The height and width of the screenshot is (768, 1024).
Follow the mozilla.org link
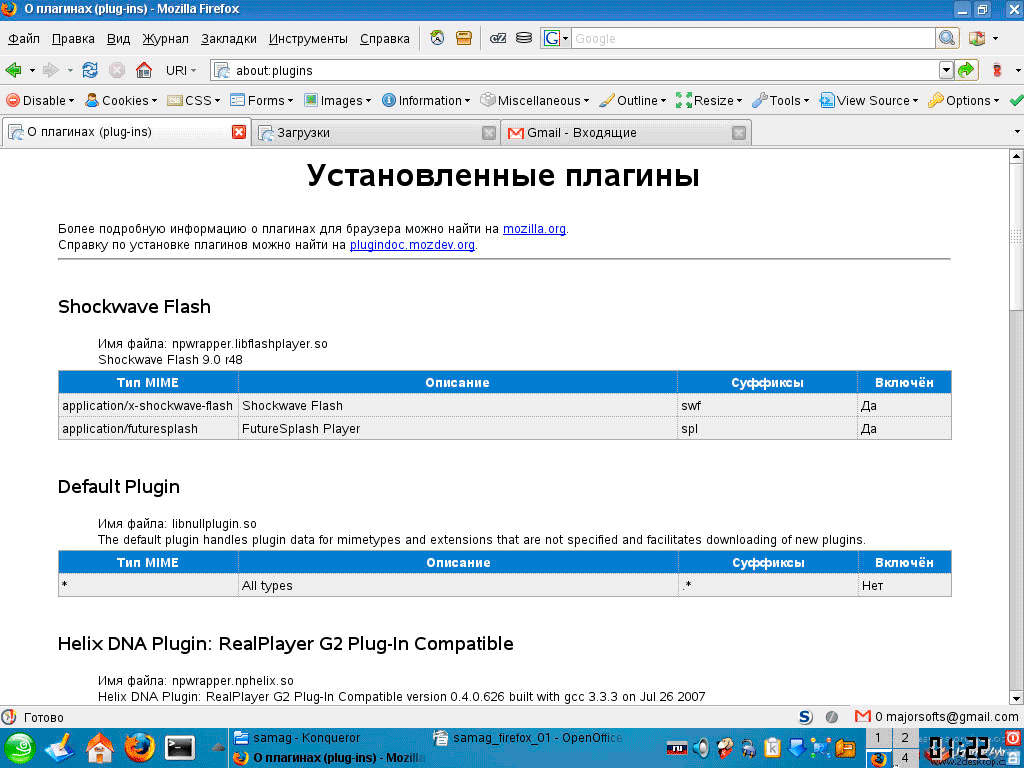pos(534,229)
